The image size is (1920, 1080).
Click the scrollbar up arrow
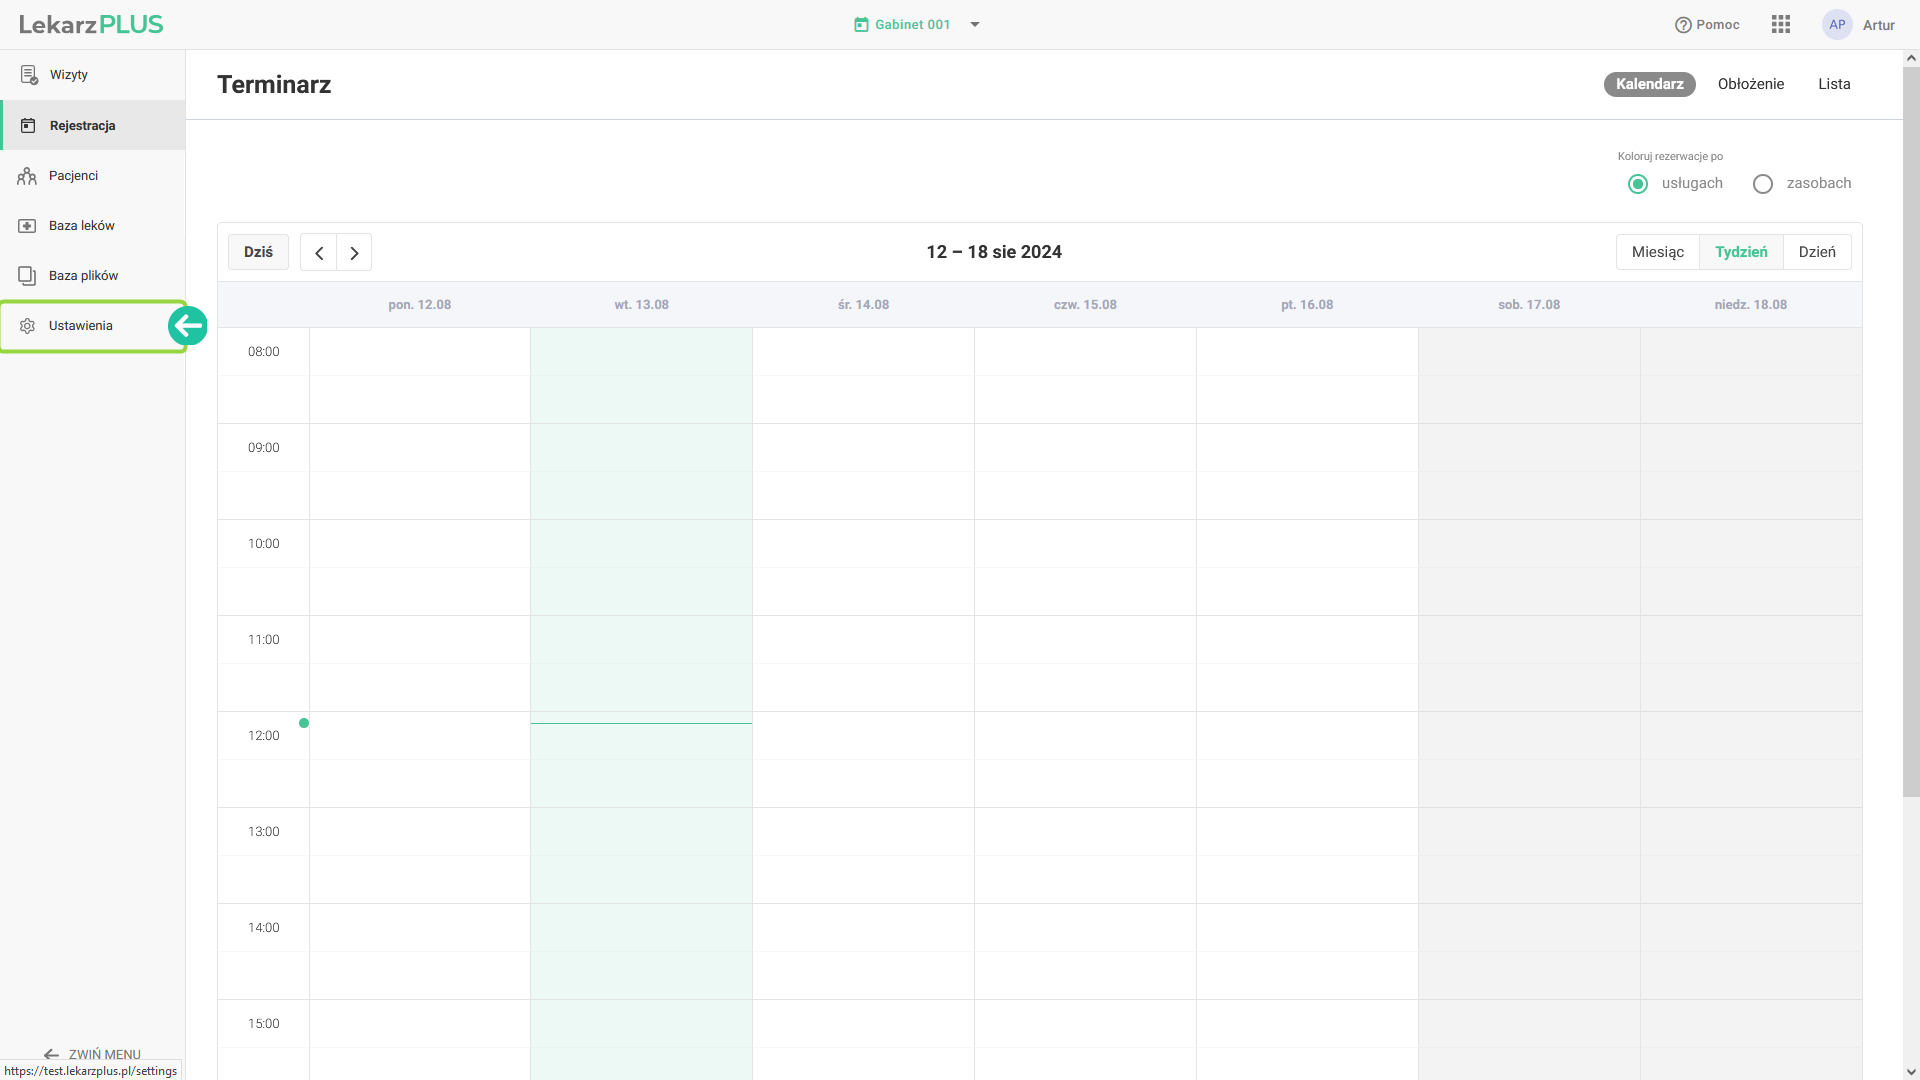click(1911, 58)
